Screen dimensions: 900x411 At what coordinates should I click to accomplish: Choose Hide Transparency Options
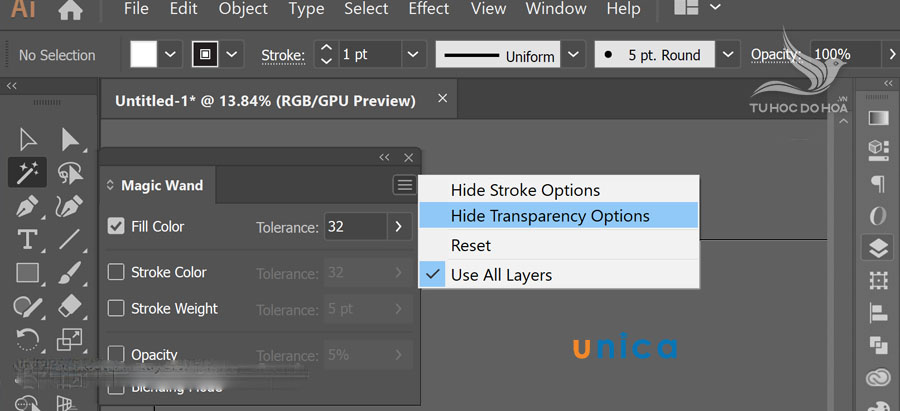(550, 216)
